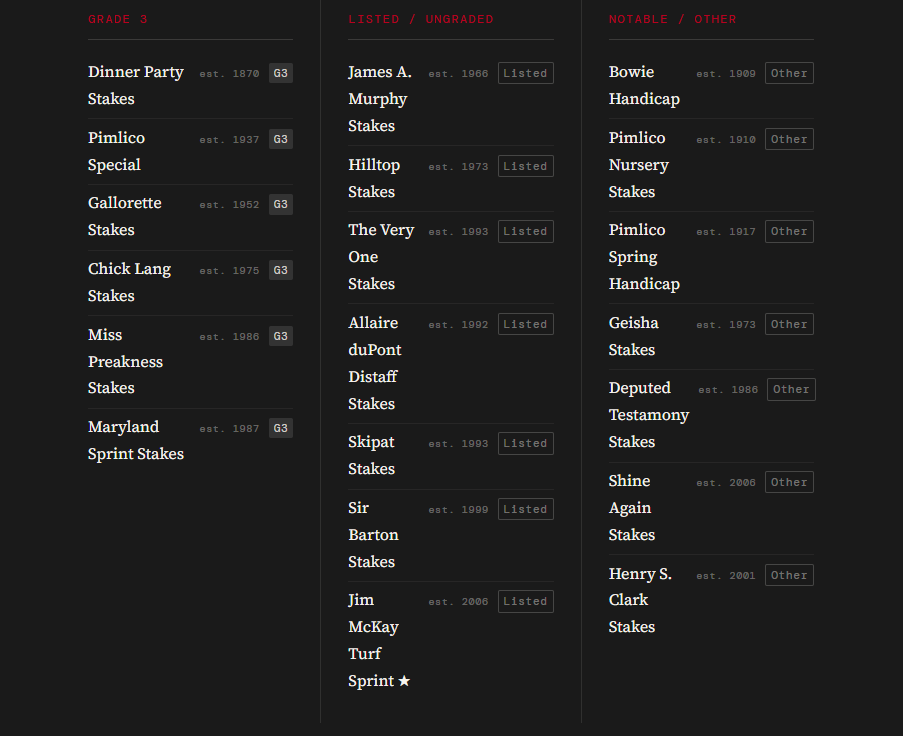Click the Listed tag beside Skipat Stakes
The width and height of the screenshot is (903, 736).
(x=525, y=443)
